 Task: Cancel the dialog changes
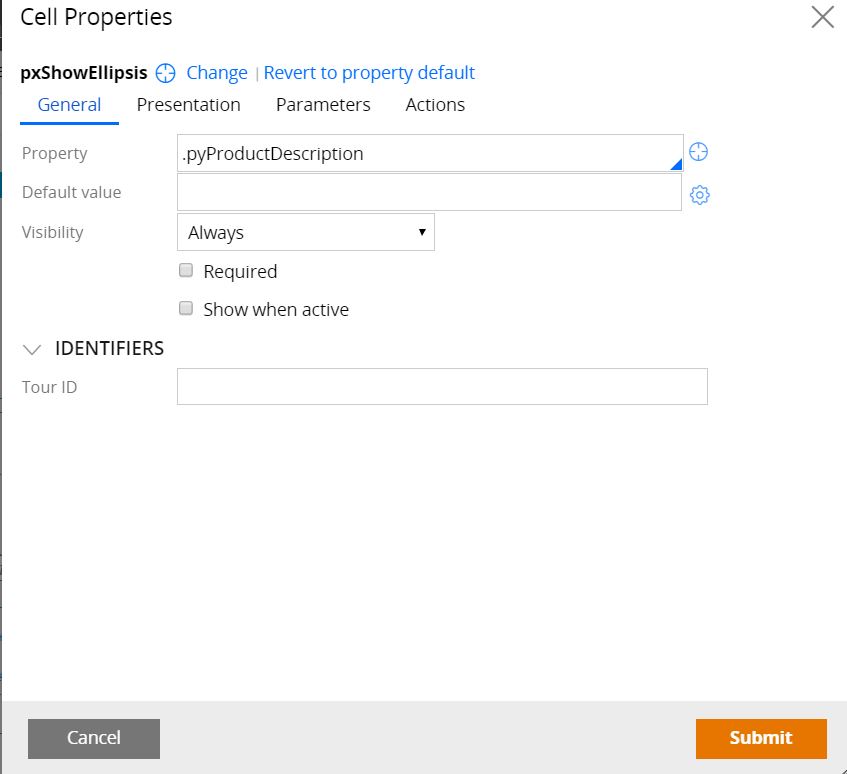(x=94, y=738)
